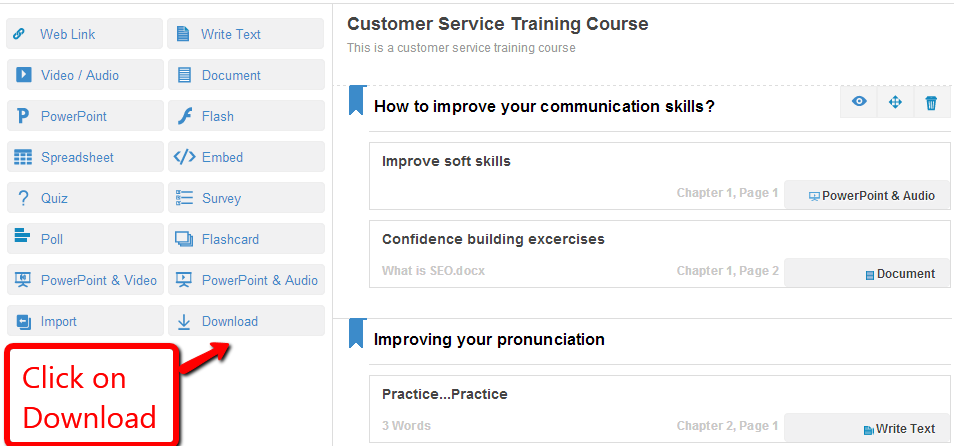Insert a Poll item
Screen dimensions: 954x446
tap(84, 239)
